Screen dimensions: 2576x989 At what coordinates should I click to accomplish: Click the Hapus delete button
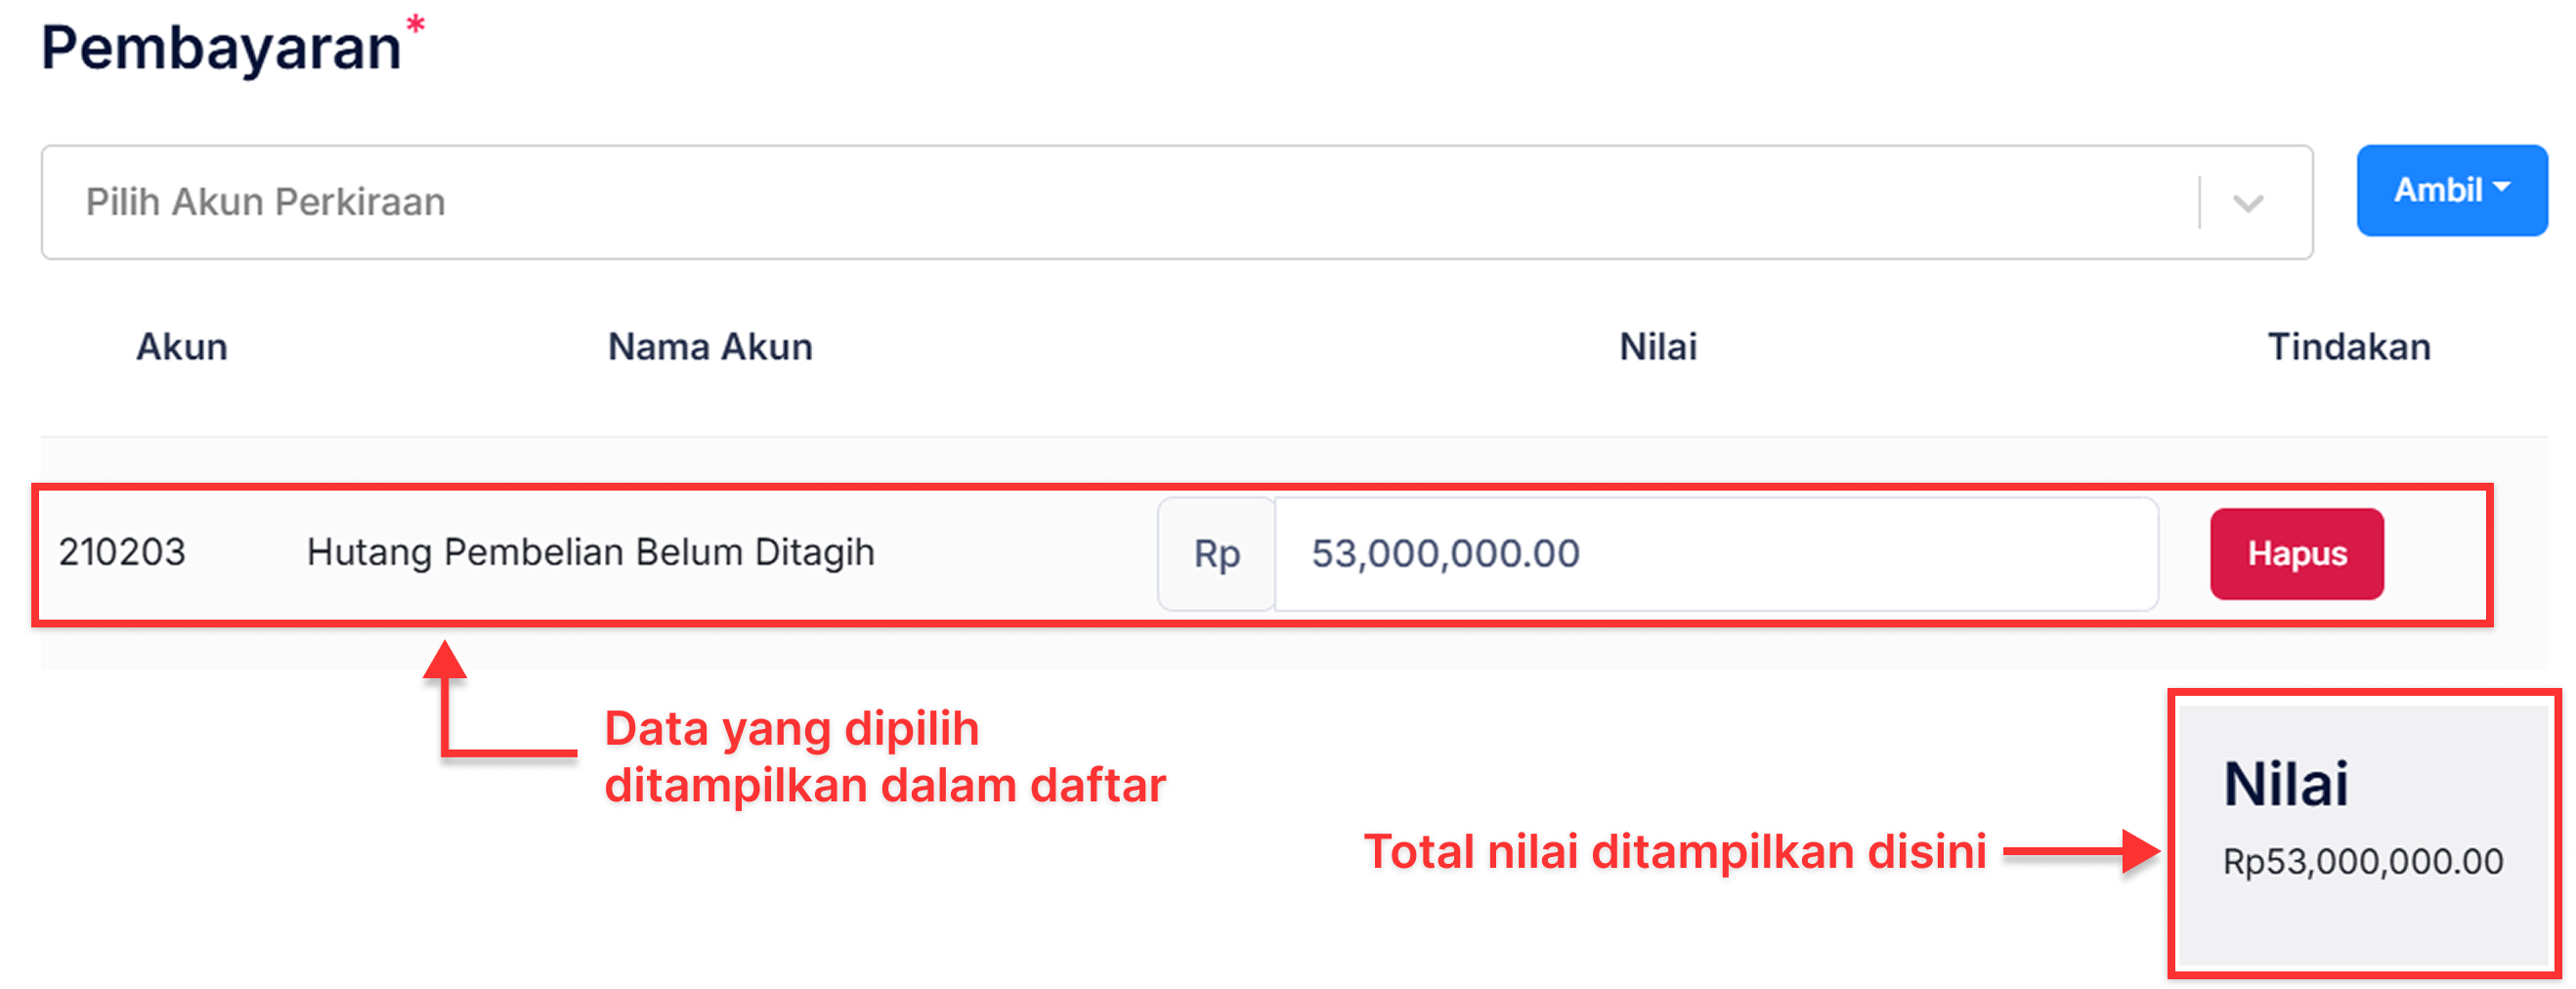click(2296, 553)
